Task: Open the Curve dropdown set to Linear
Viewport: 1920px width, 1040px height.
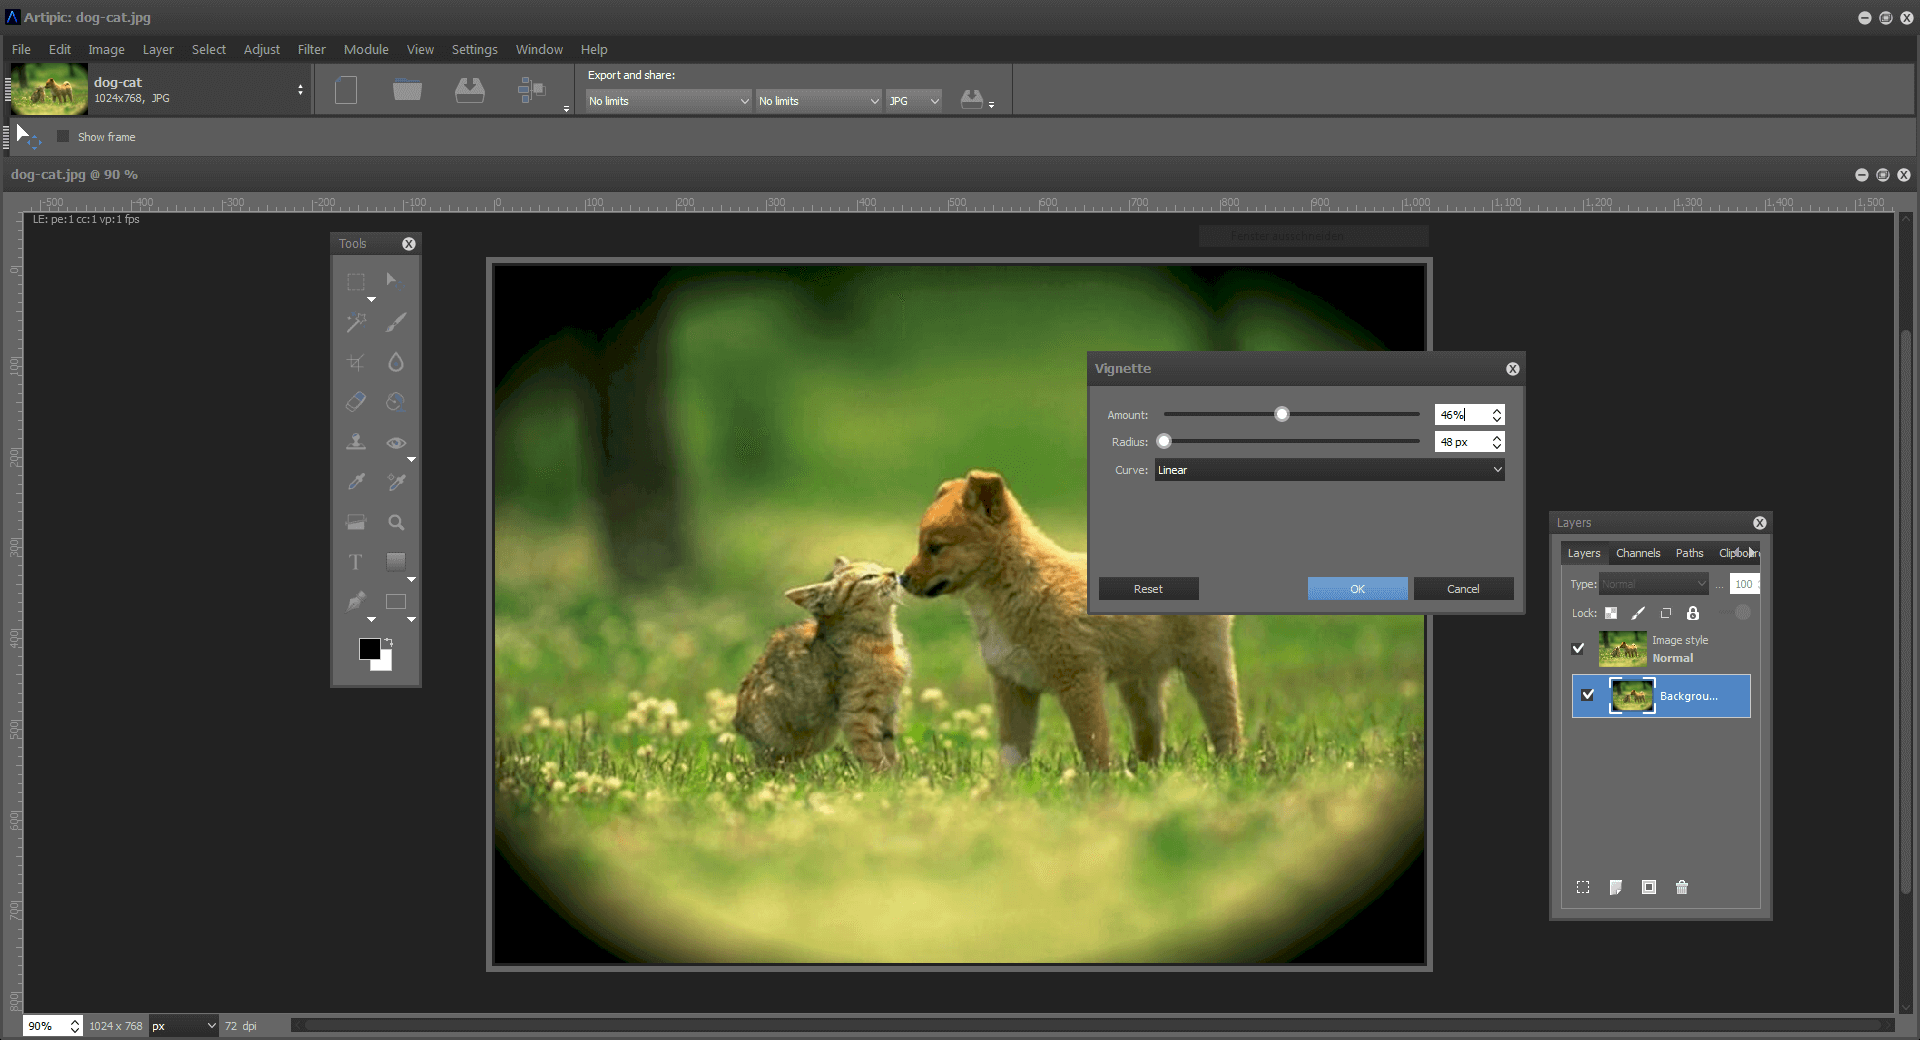Action: pos(1329,470)
